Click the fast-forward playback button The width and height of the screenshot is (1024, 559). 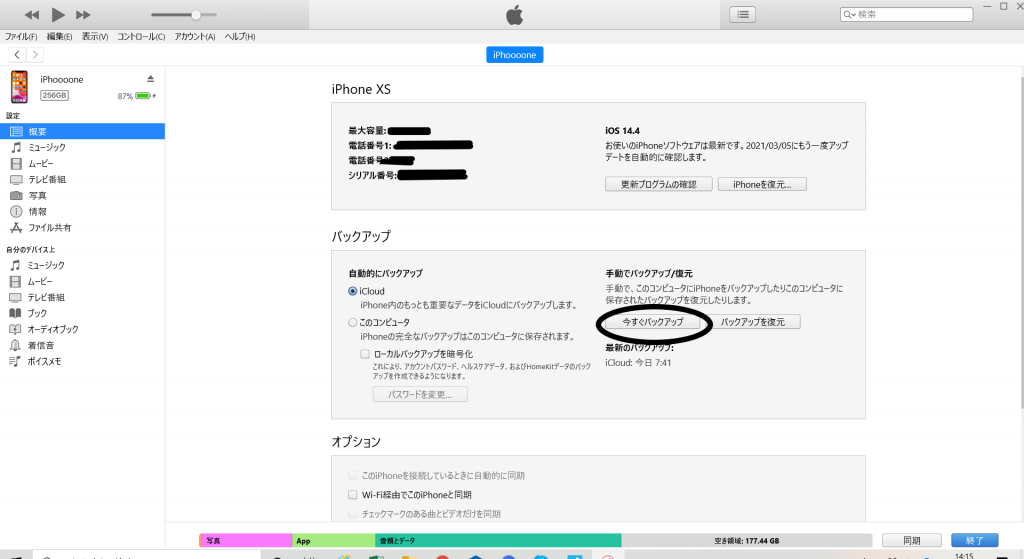(x=83, y=14)
